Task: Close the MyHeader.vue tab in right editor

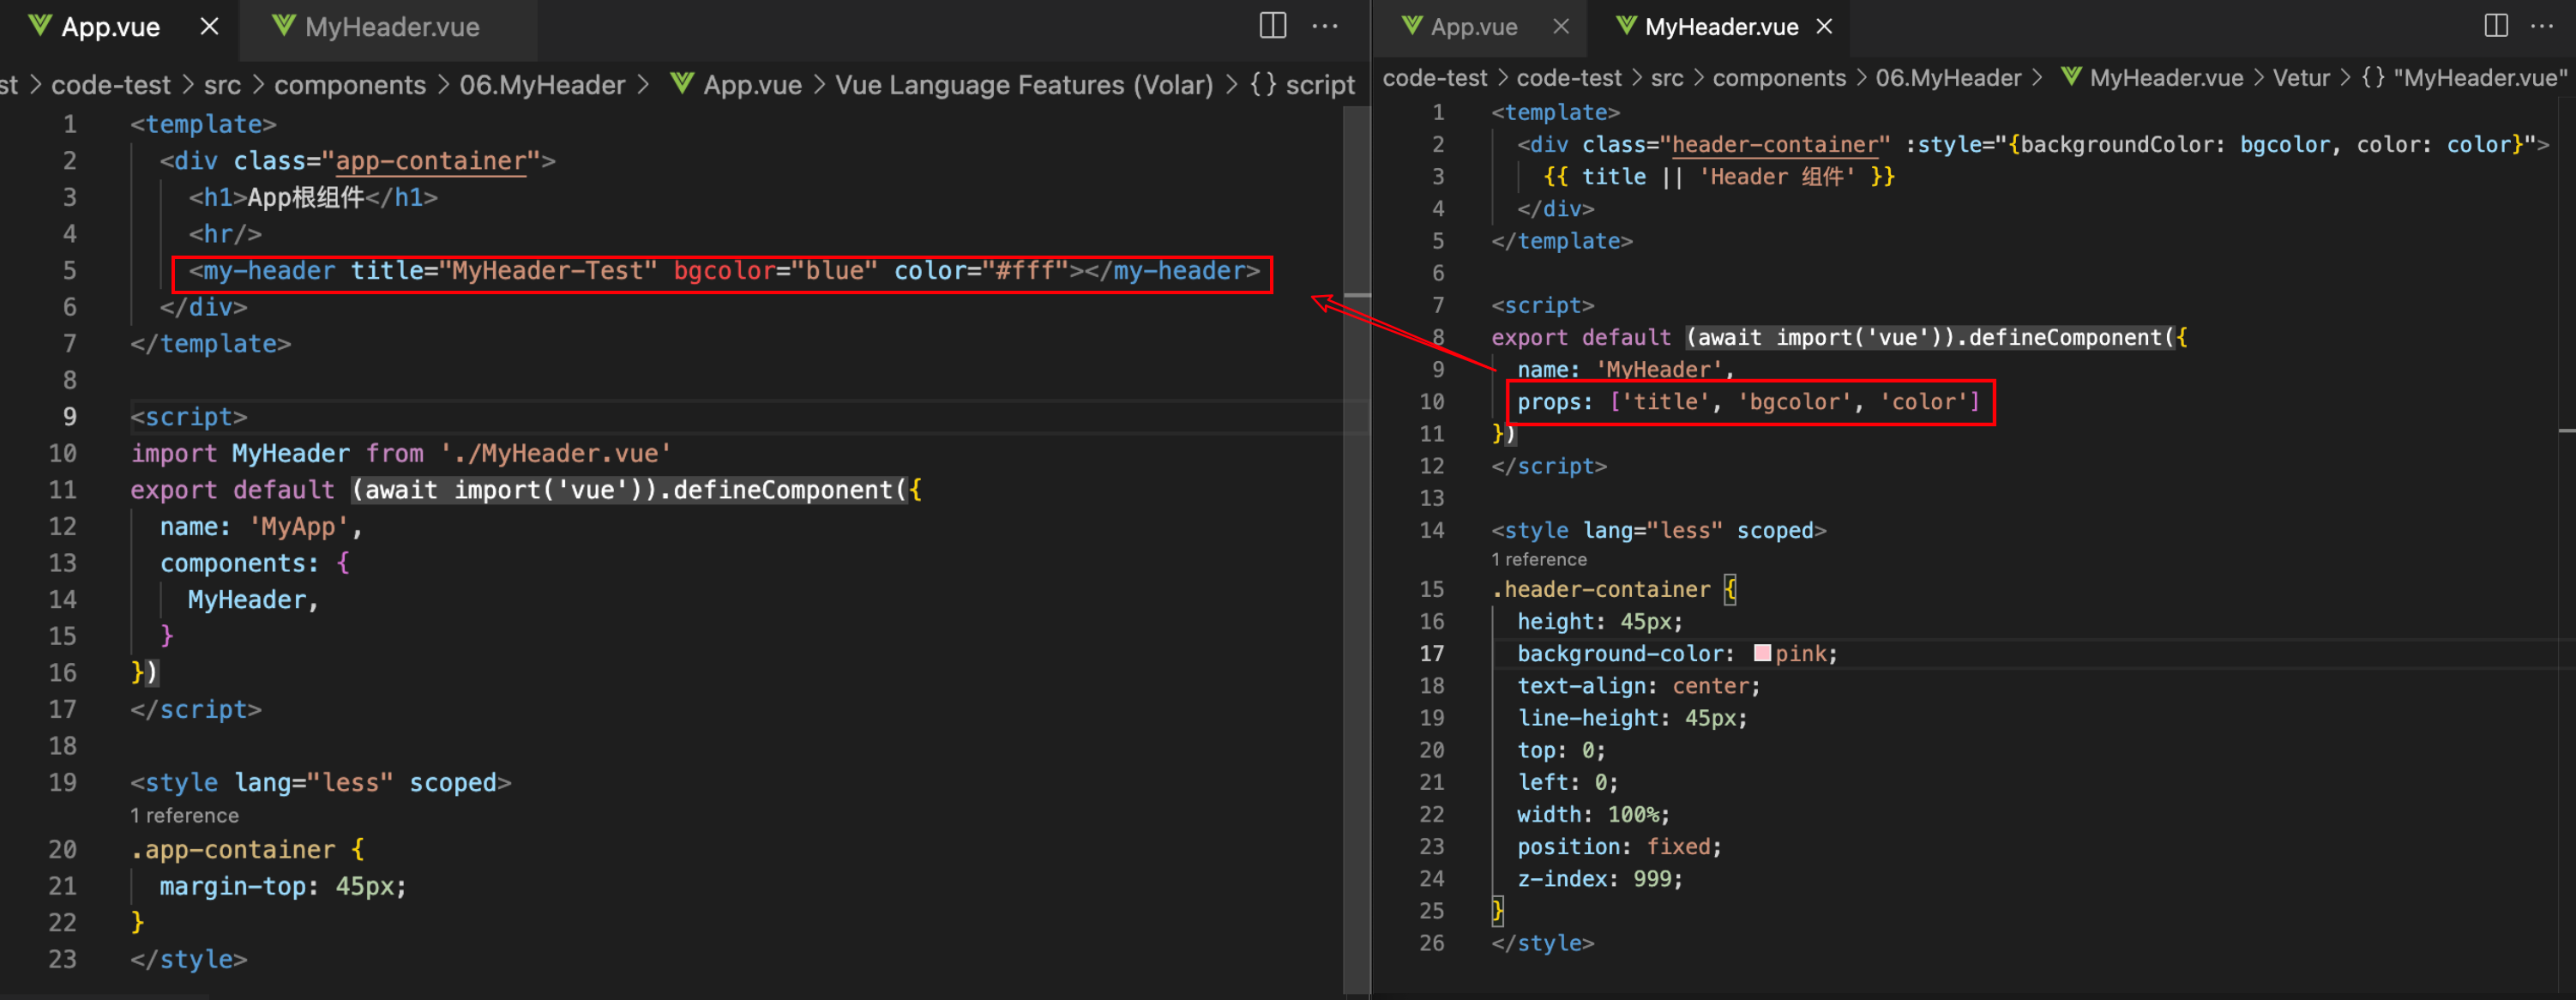Action: click(1824, 27)
